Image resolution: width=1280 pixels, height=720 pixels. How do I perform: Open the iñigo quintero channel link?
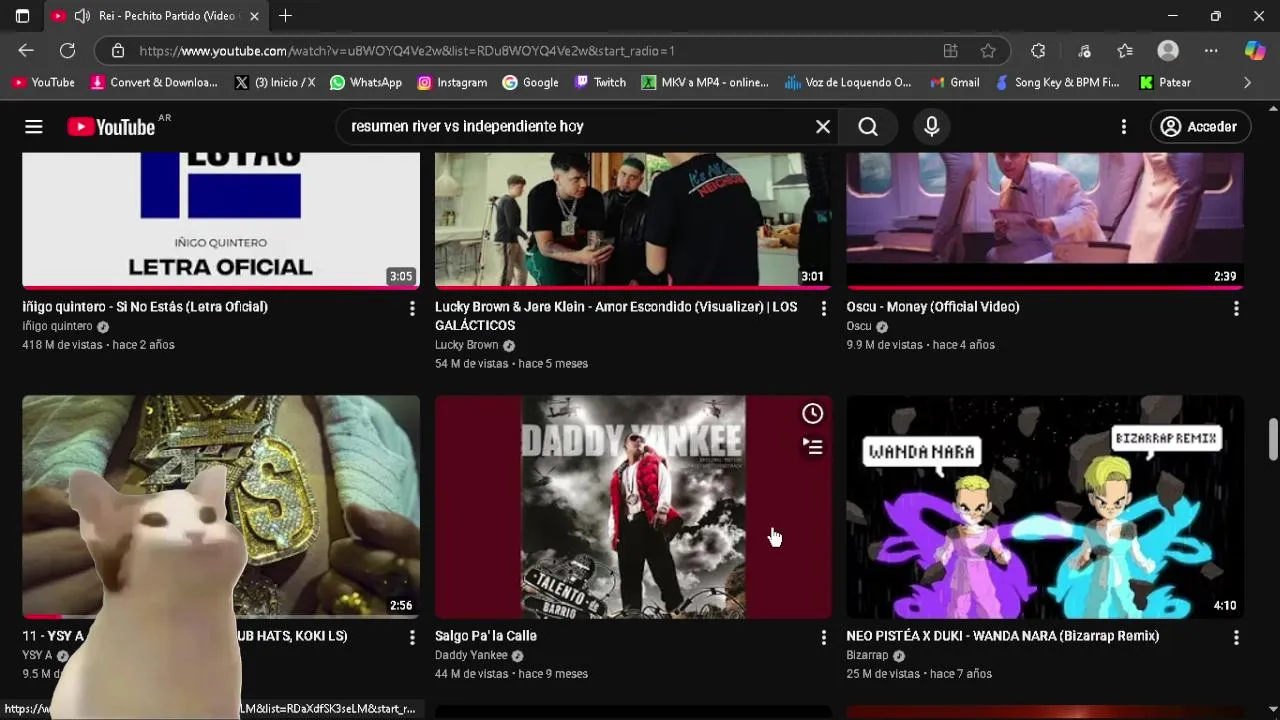tap(57, 326)
